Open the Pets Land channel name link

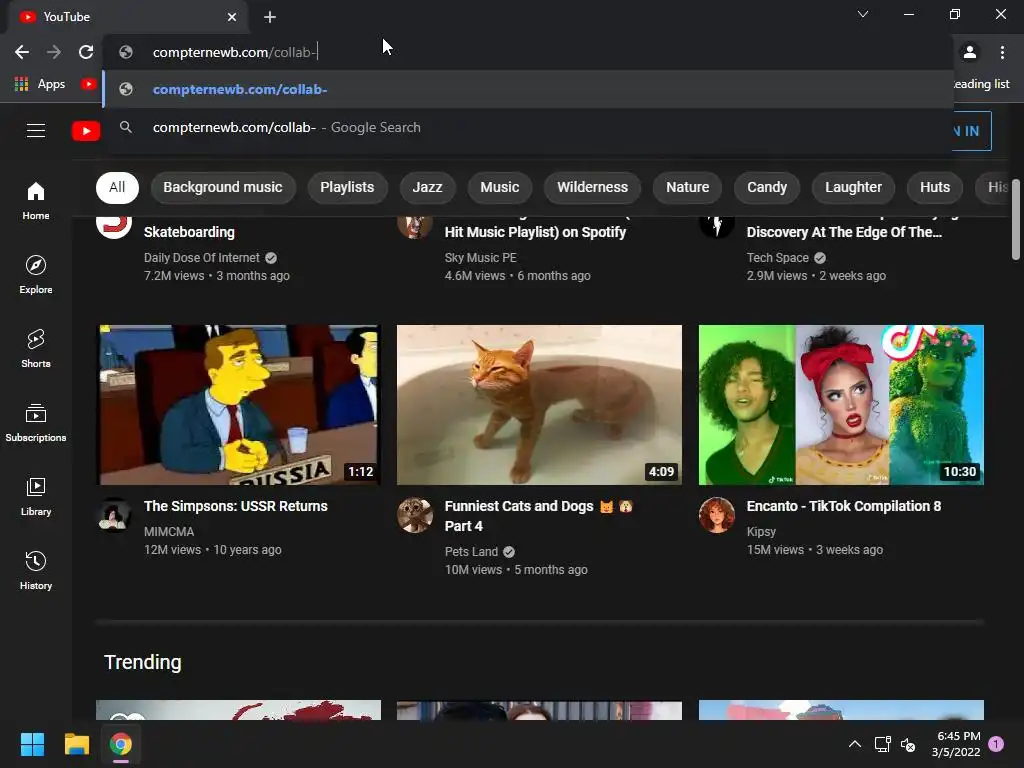click(472, 552)
